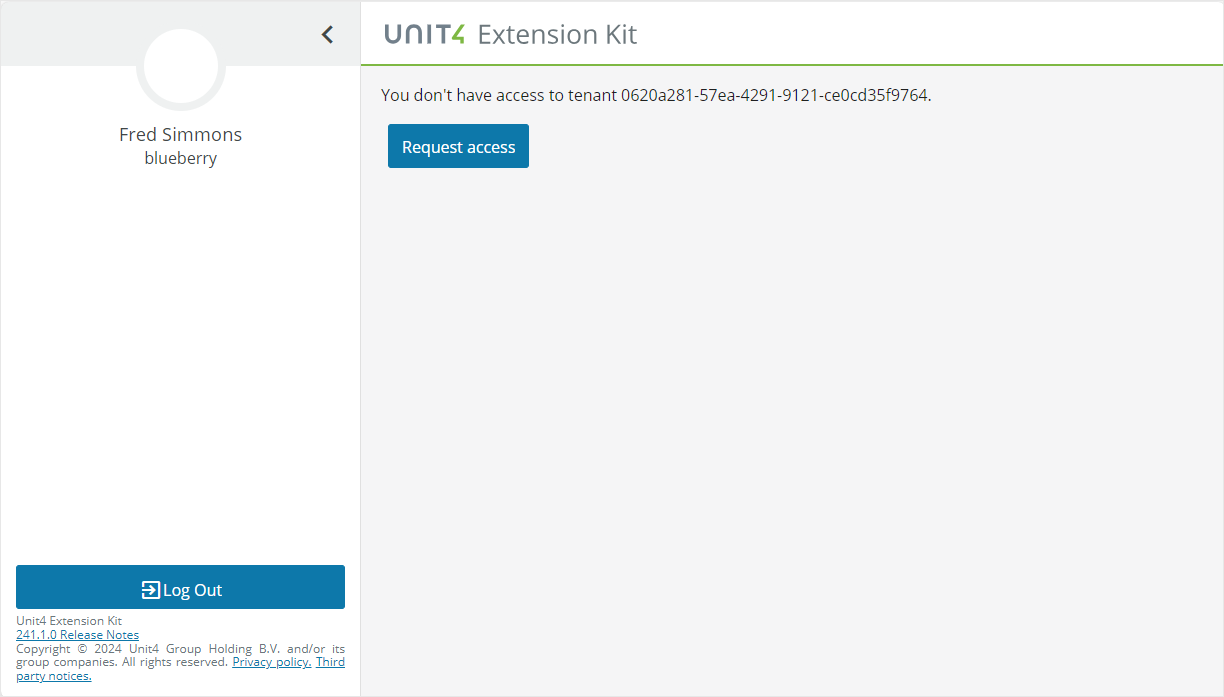The image size is (1224, 697).
Task: Click the Fred Simmons user name
Action: [x=180, y=134]
